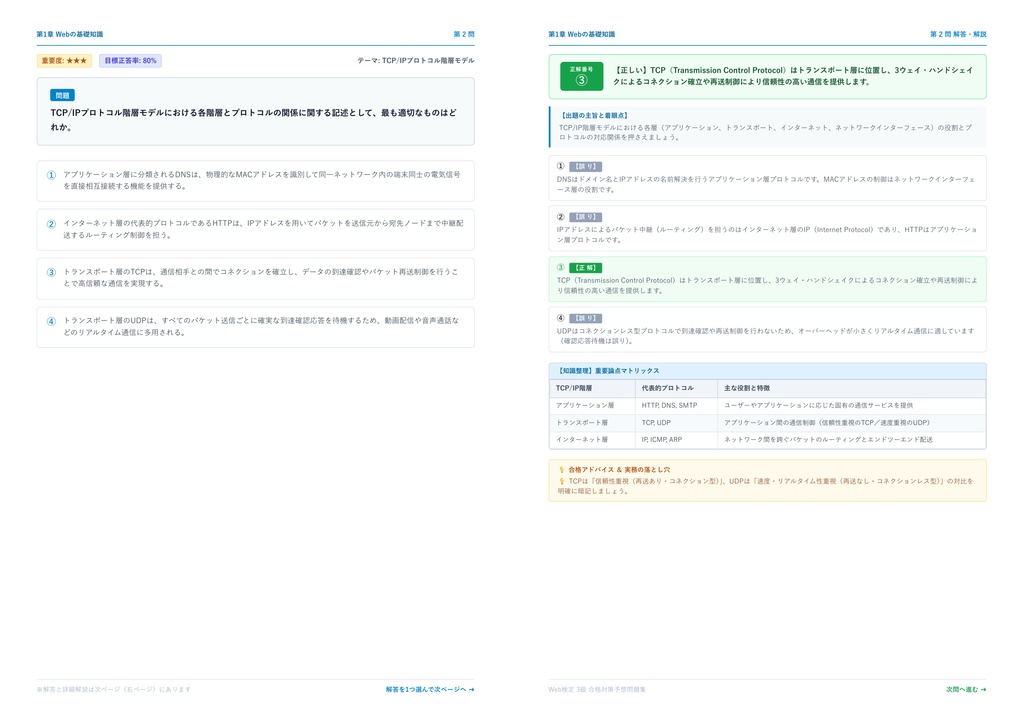1024x724 pixels.
Task: Click the 【正しい】TCP (Transmission Control Protocol) summary text
Action: tap(793, 76)
